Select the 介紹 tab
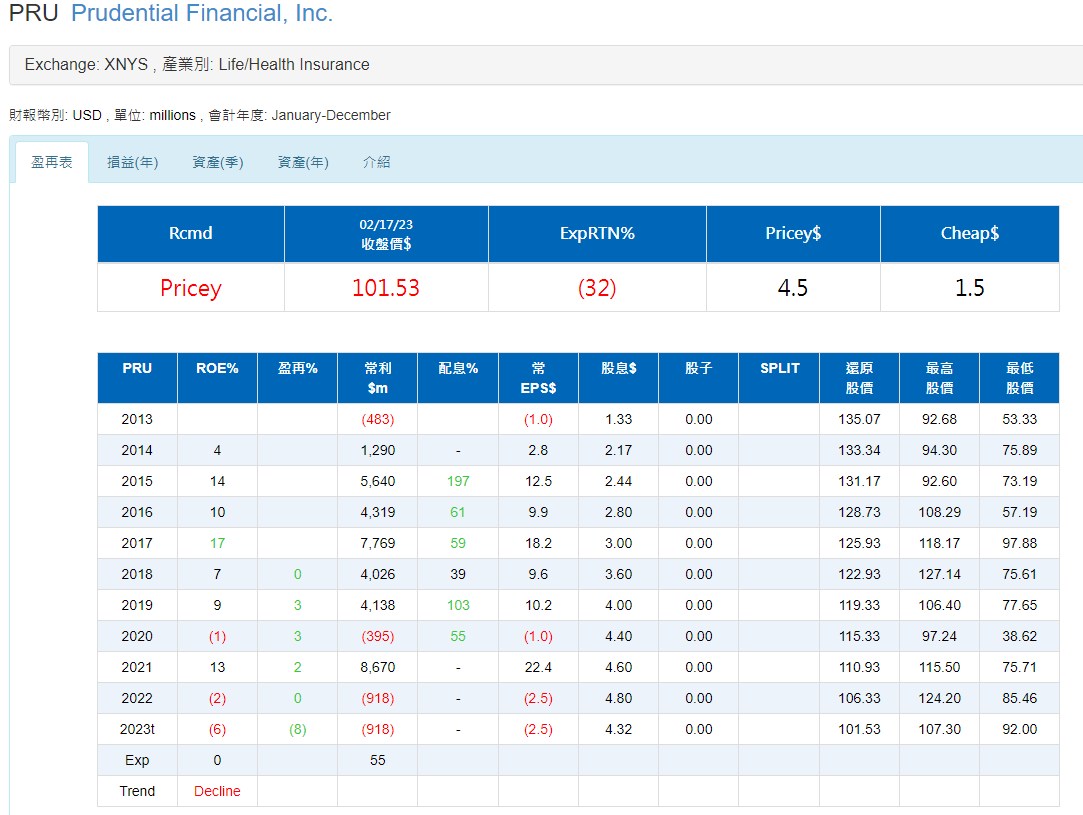Viewport: 1083px width, 815px height. [x=377, y=162]
